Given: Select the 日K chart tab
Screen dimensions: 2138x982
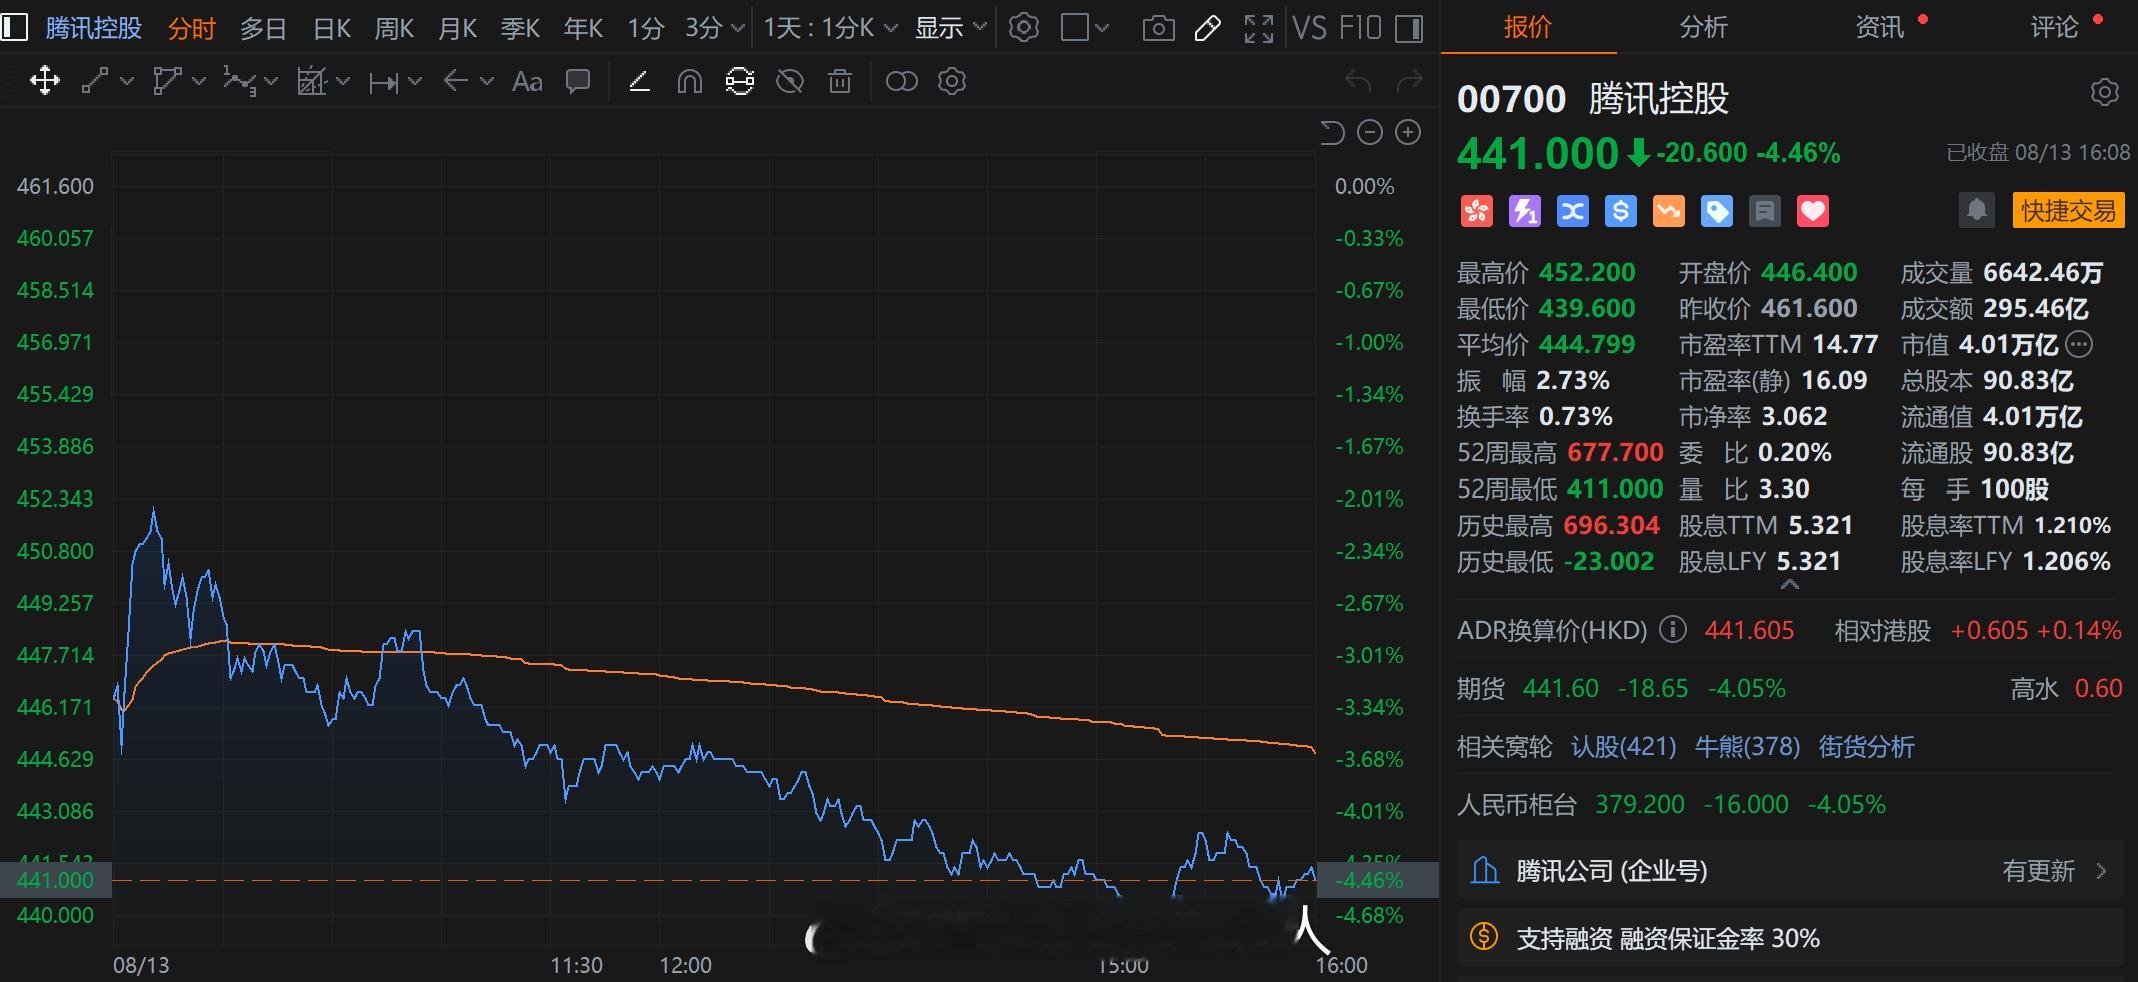Looking at the screenshot, I should (332, 28).
